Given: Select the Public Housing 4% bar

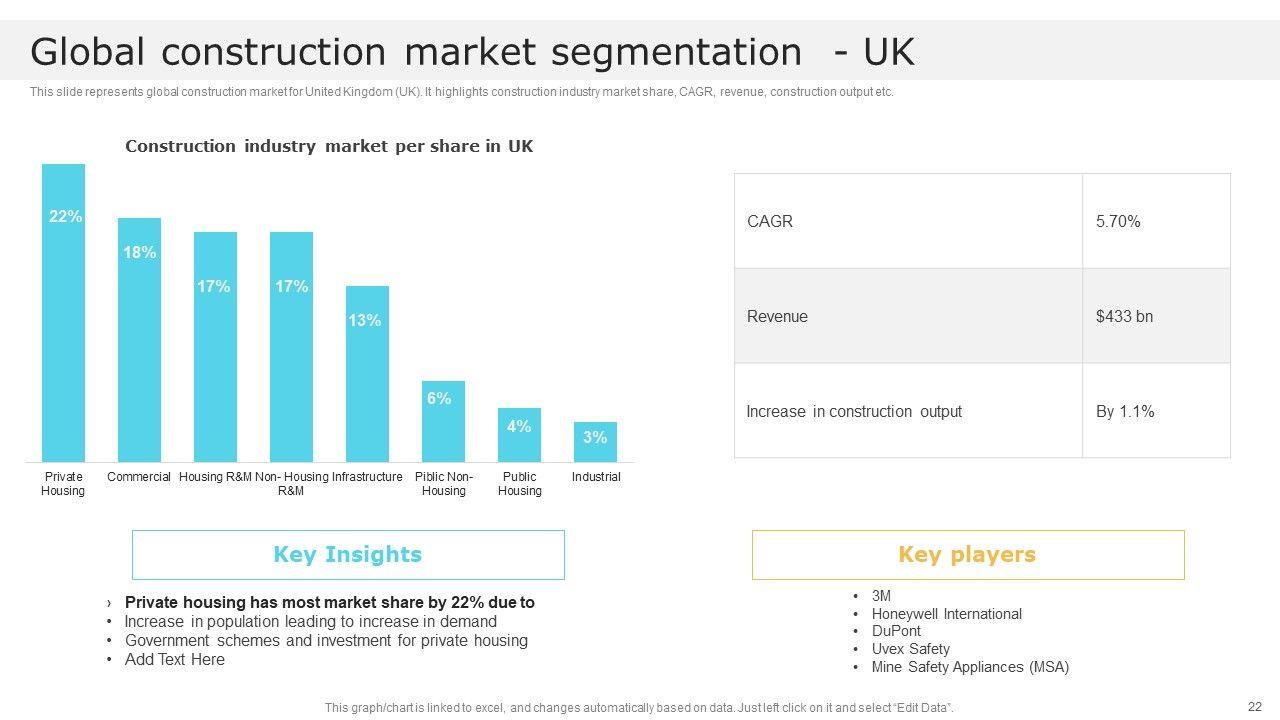Looking at the screenshot, I should pyautogui.click(x=519, y=435).
